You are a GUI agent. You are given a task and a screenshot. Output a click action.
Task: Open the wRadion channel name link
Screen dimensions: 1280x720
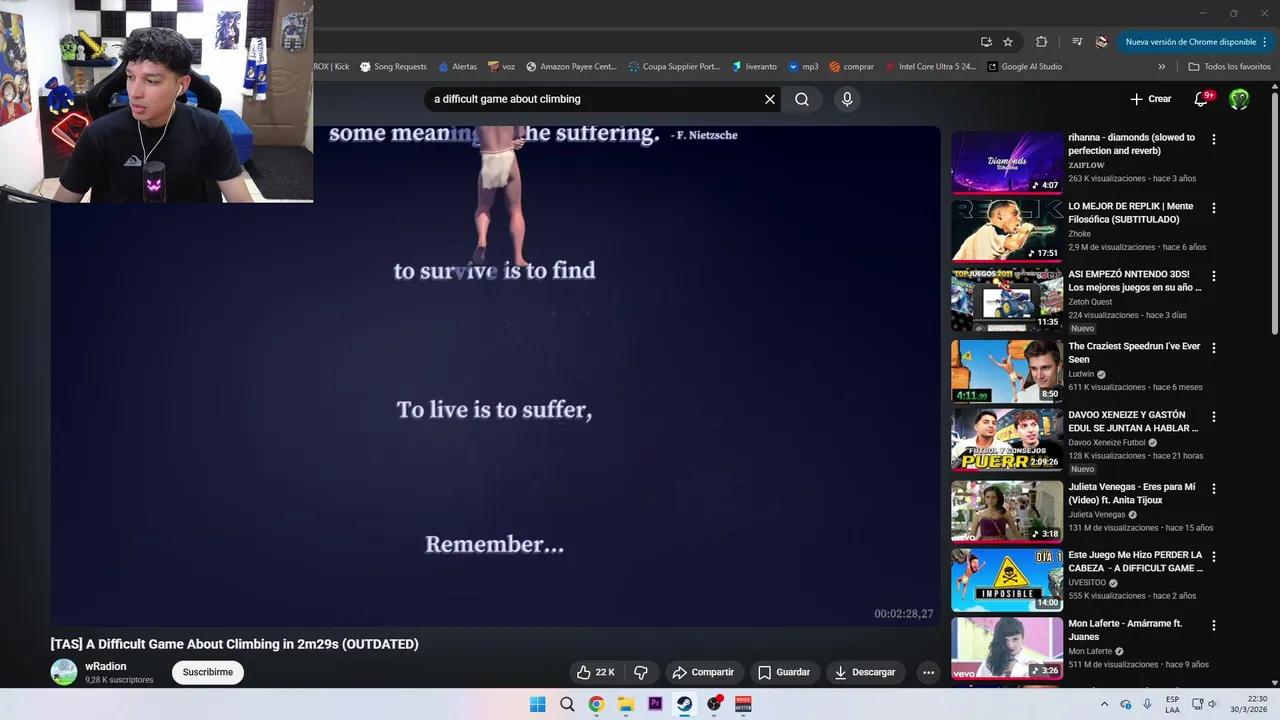tap(106, 666)
